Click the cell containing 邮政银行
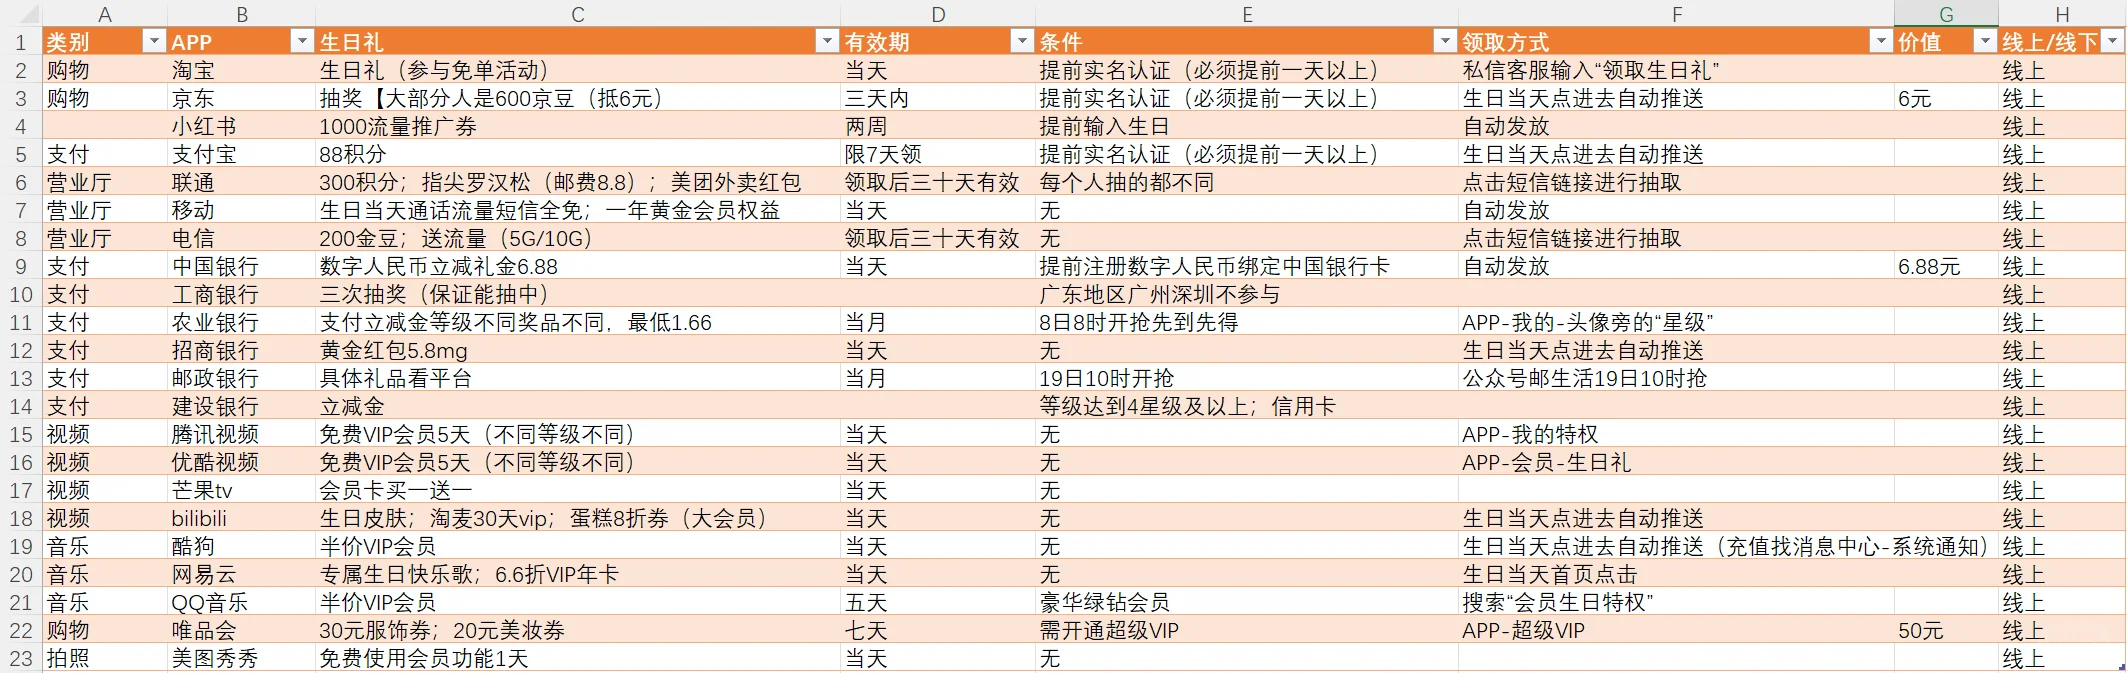Viewport: 2127px width, 673px height. [241, 378]
